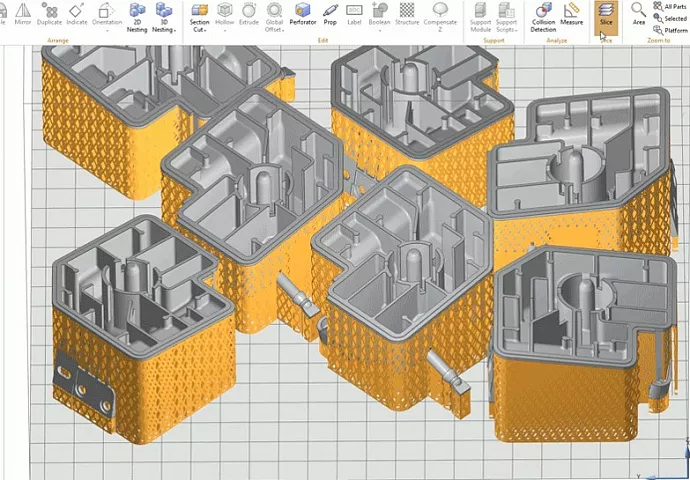This screenshot has height=480, width=690.
Task: Expand the Section Cut dropdown arrow
Action: pyautogui.click(x=206, y=30)
